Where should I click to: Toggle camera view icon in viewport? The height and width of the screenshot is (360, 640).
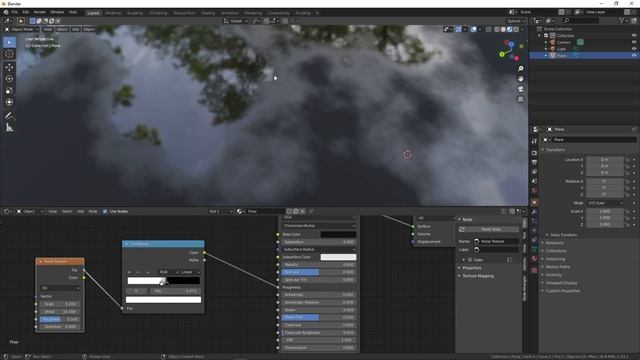[x=520, y=89]
